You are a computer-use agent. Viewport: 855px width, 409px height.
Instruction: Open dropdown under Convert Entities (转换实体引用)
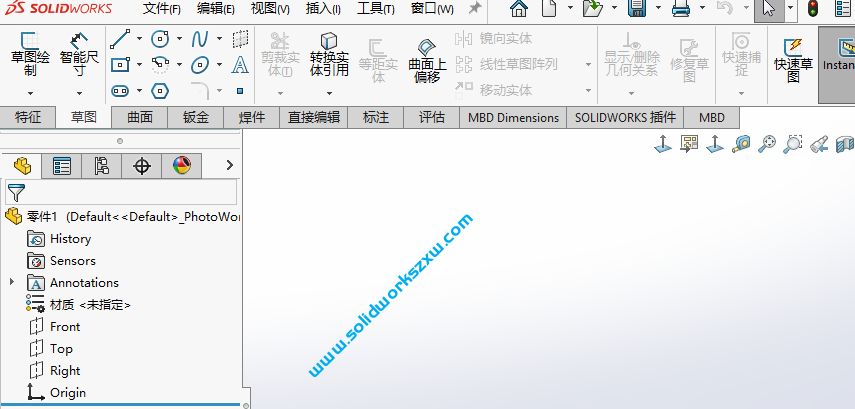click(x=329, y=94)
